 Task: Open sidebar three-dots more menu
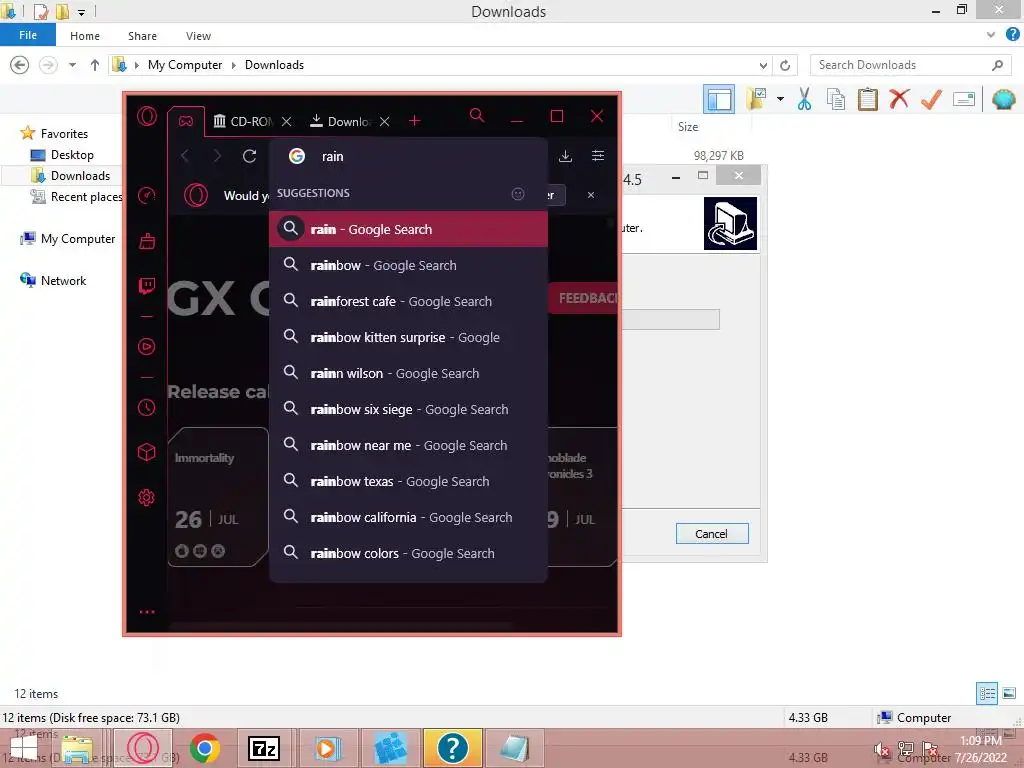point(147,612)
